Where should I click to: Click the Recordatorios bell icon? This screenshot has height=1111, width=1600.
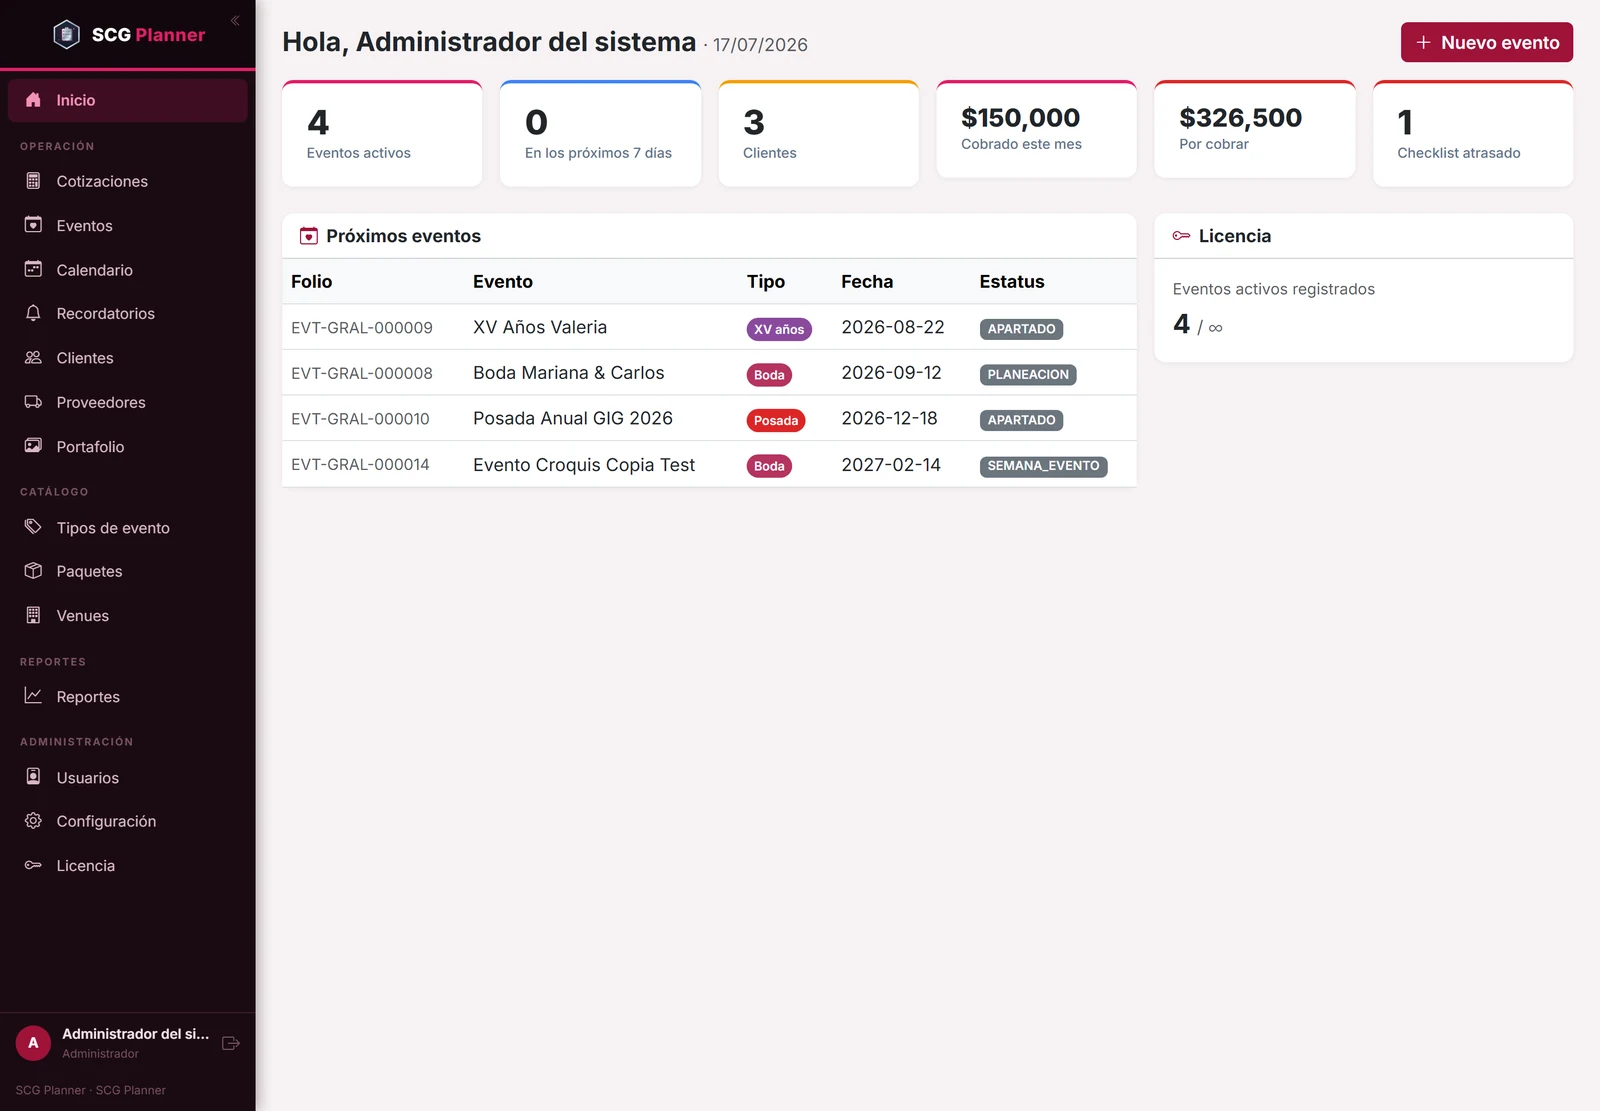33,313
